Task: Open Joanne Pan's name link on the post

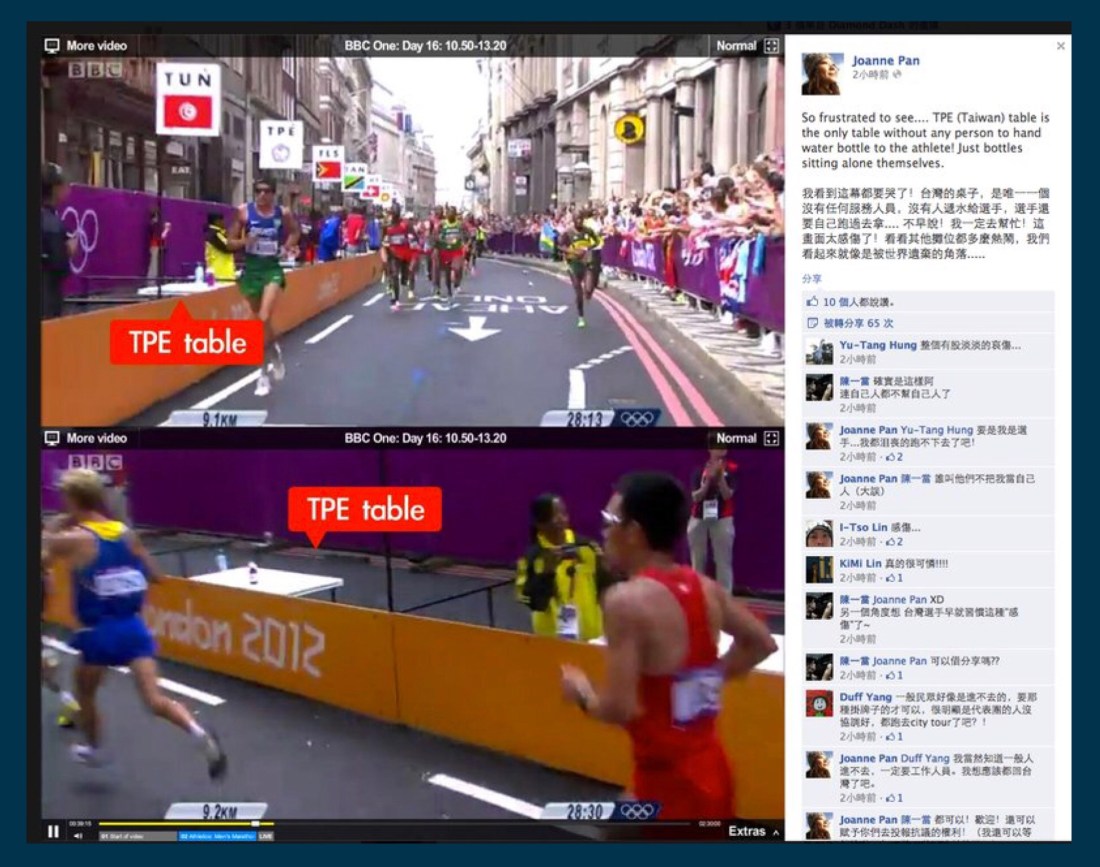Action: 886,61
